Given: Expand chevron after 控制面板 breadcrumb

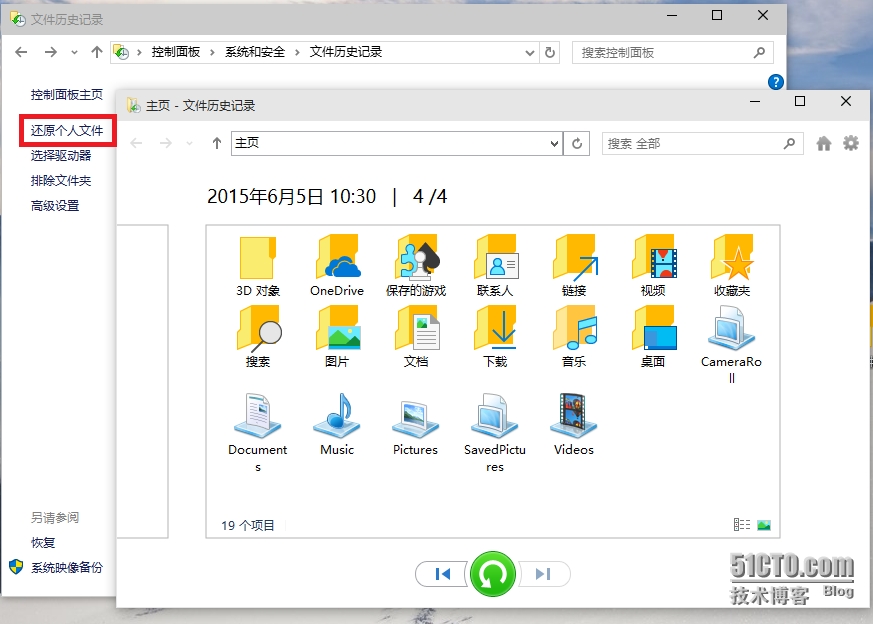Looking at the screenshot, I should pyautogui.click(x=213, y=52).
